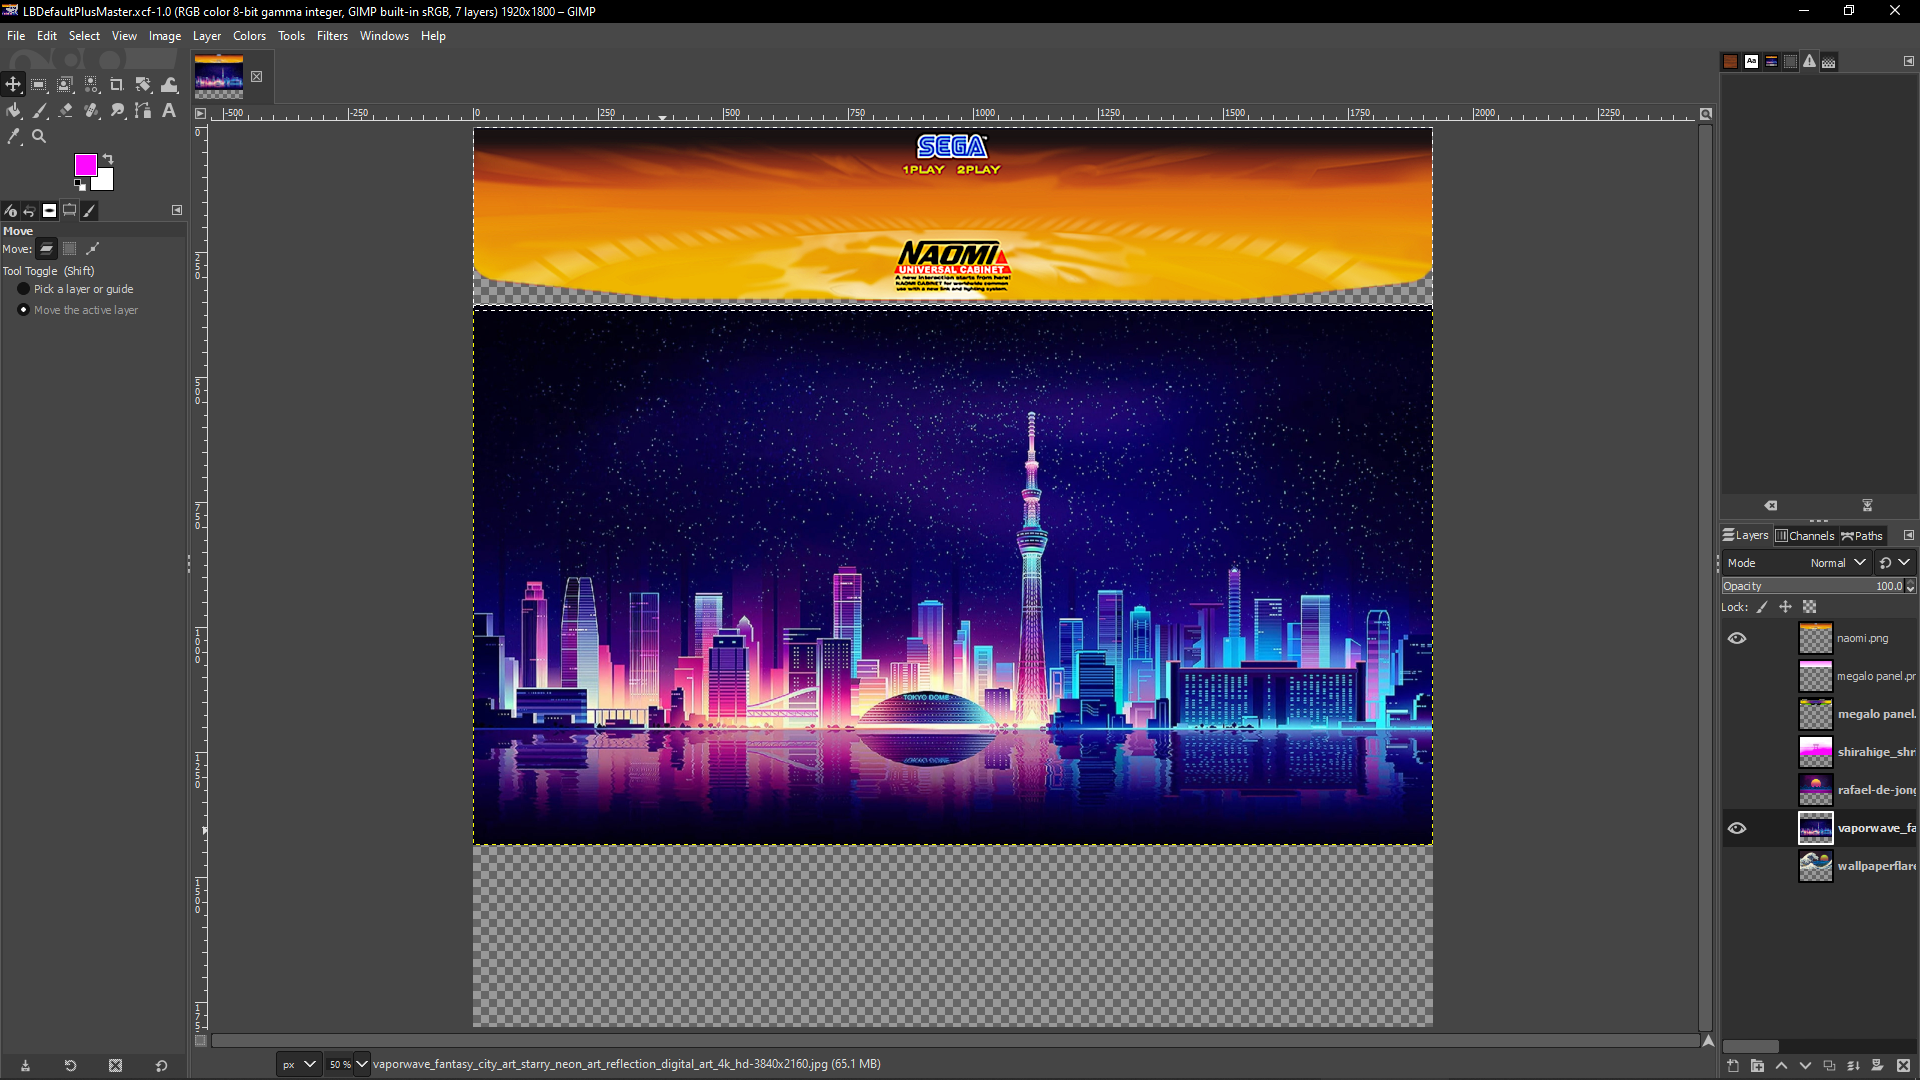Viewport: 1920px width, 1080px height.
Task: Open the Filters menu
Action: tap(332, 36)
